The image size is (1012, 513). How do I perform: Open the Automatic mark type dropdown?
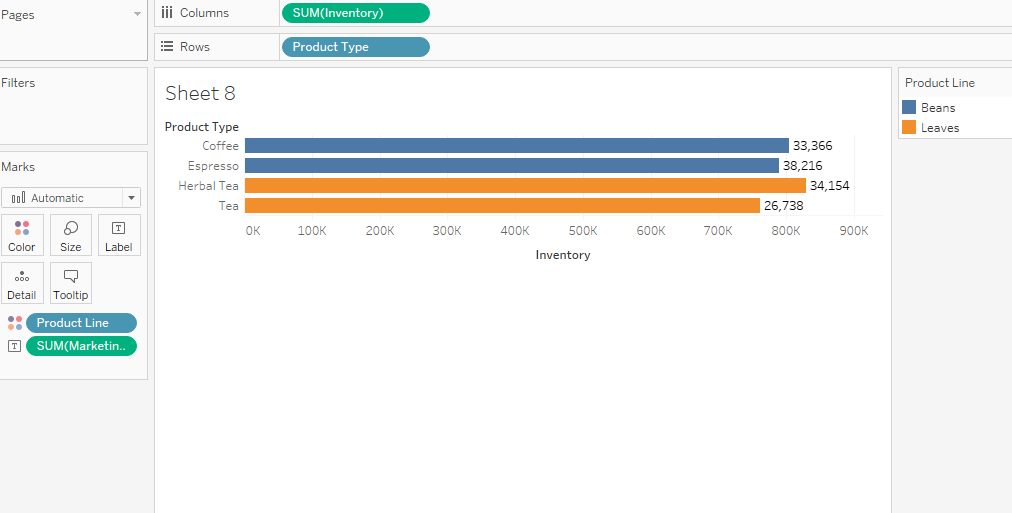coord(71,197)
